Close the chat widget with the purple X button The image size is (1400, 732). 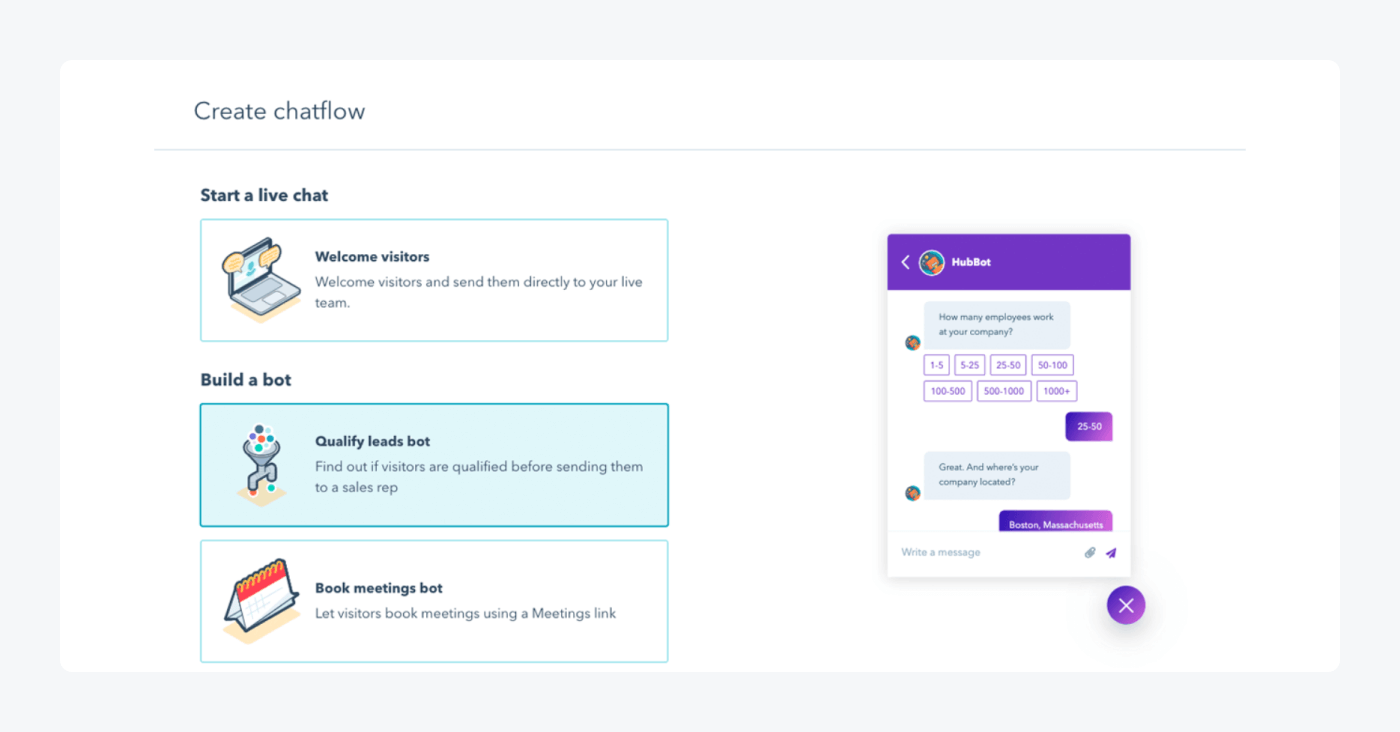click(x=1126, y=605)
